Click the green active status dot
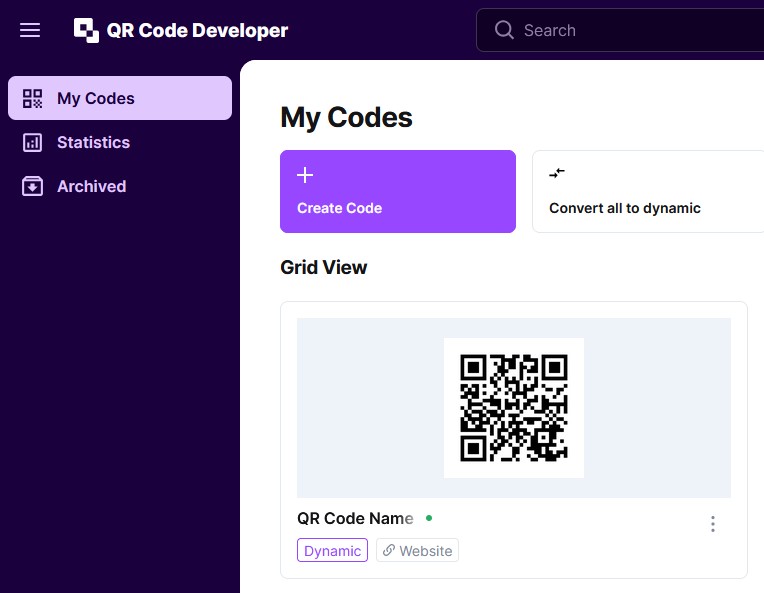This screenshot has height=593, width=764. (x=429, y=518)
